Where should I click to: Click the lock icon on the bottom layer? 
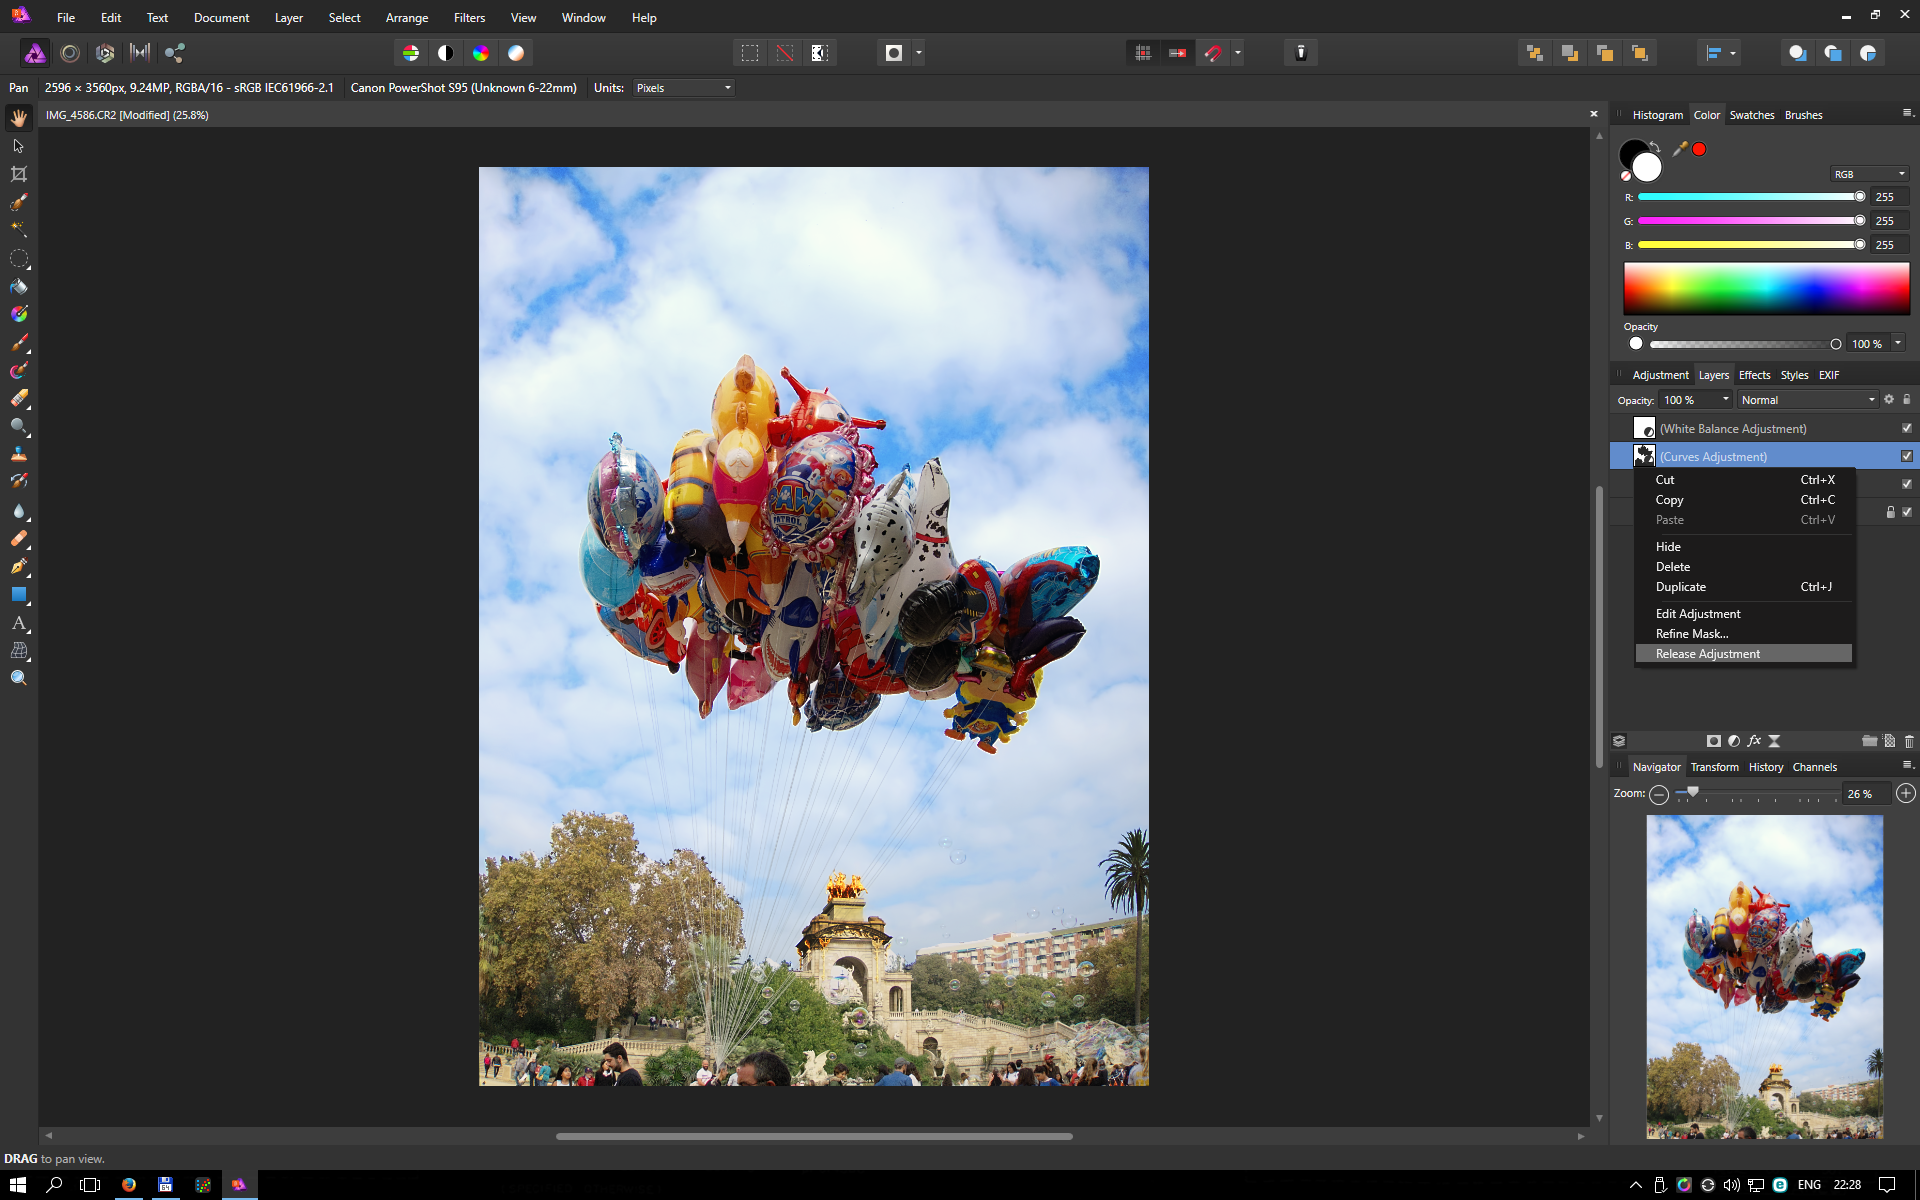[1890, 512]
